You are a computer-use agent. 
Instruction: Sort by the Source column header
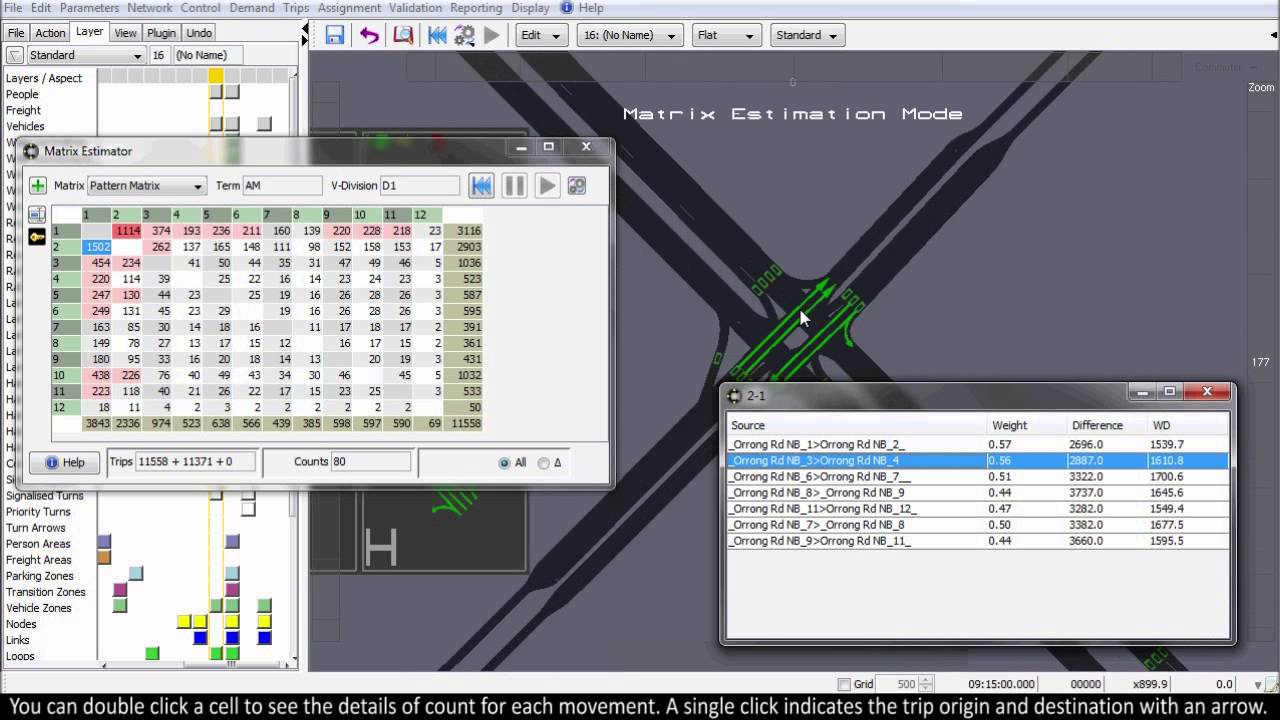tap(856, 425)
